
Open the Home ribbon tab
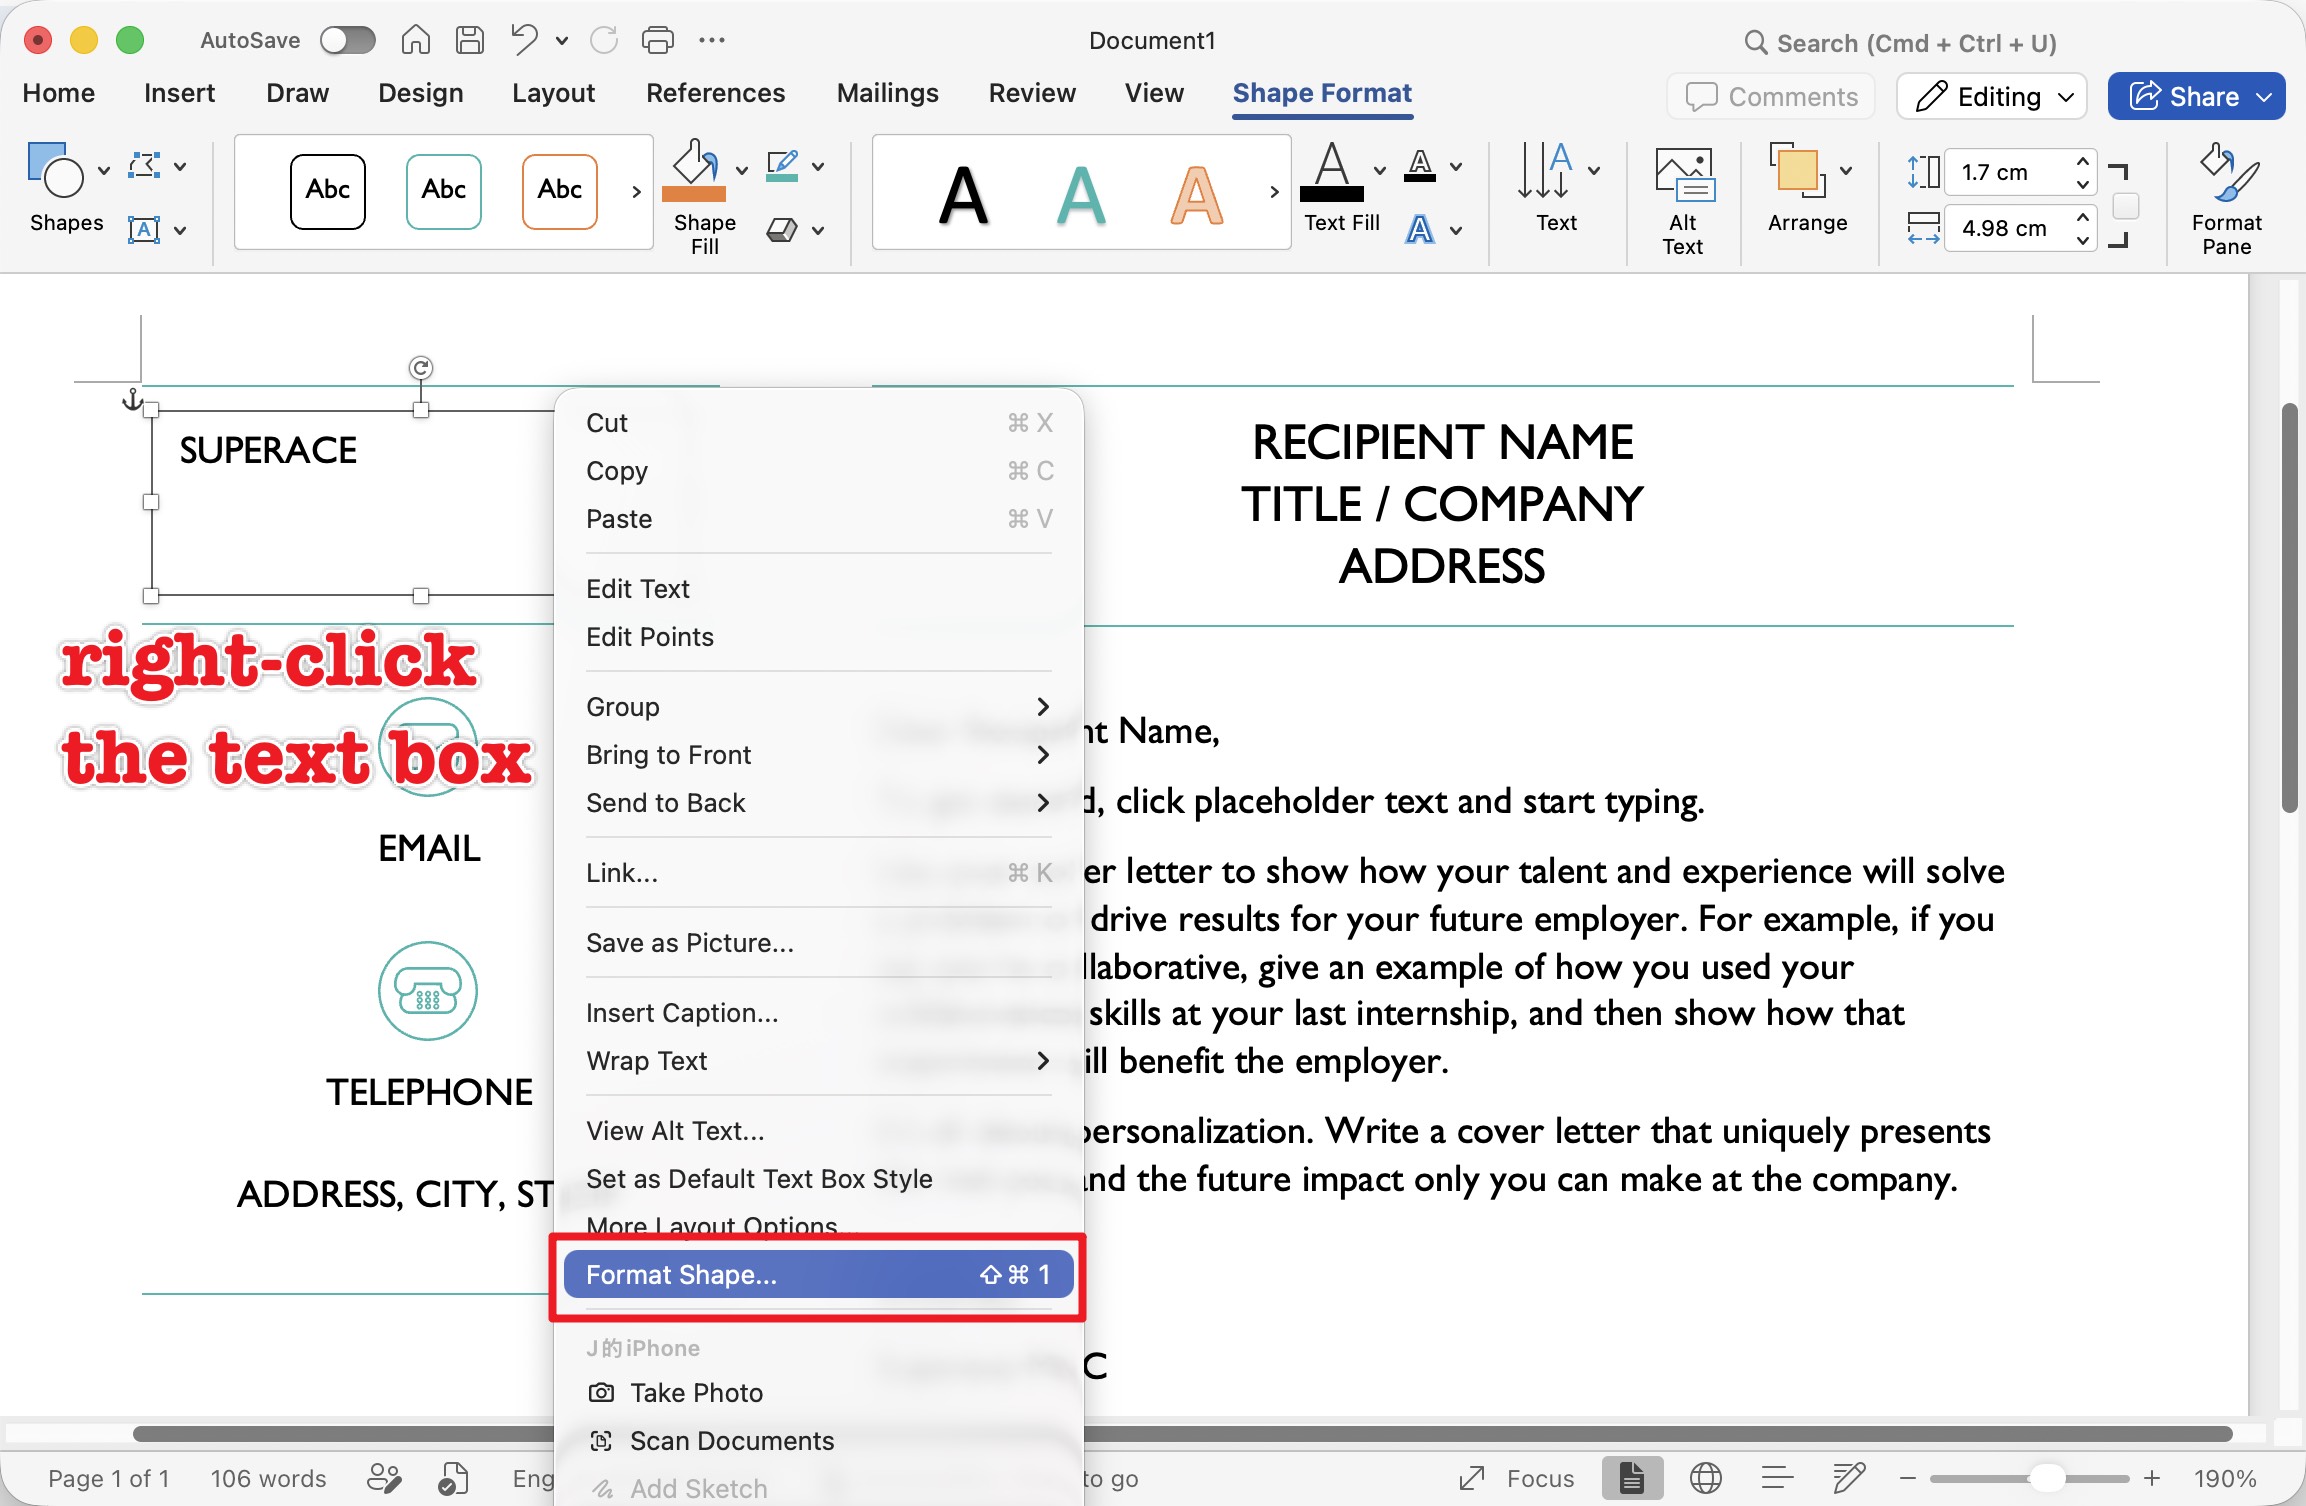point(58,93)
